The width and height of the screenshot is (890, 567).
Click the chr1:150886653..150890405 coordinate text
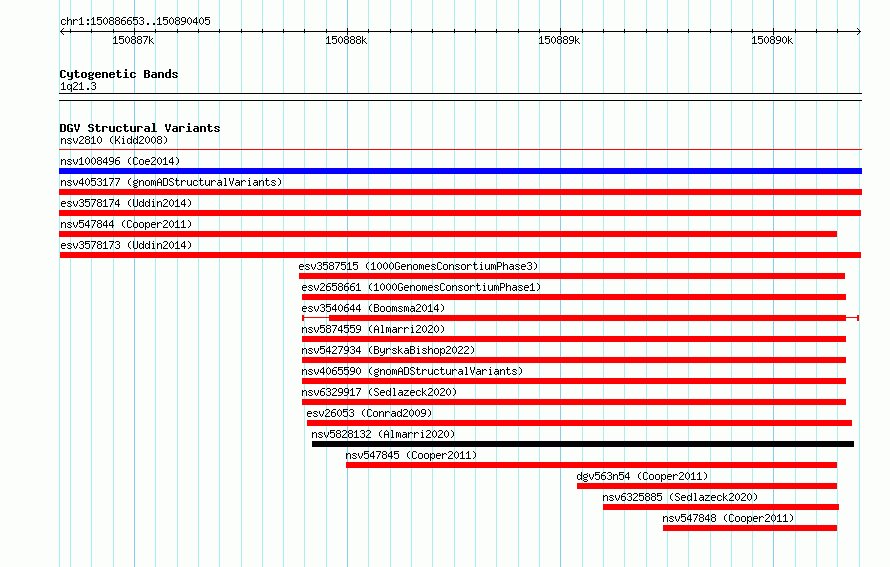(x=135, y=21)
